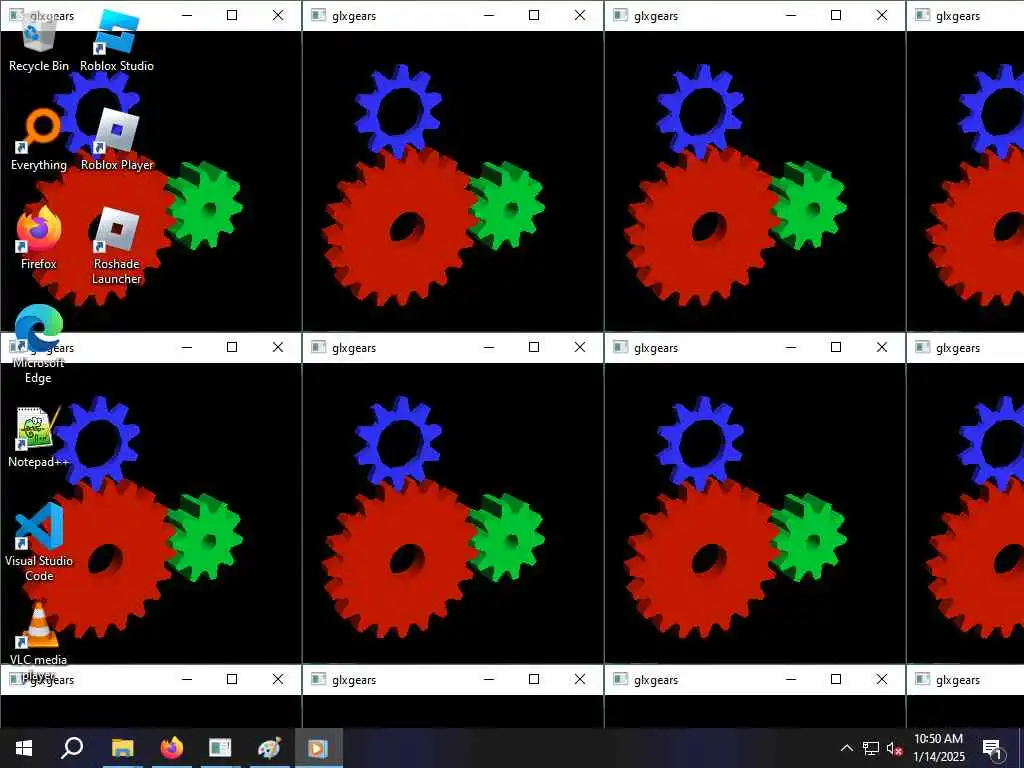Click the Microsoft Edge desktop icon
This screenshot has width=1024, height=768.
coord(39,344)
